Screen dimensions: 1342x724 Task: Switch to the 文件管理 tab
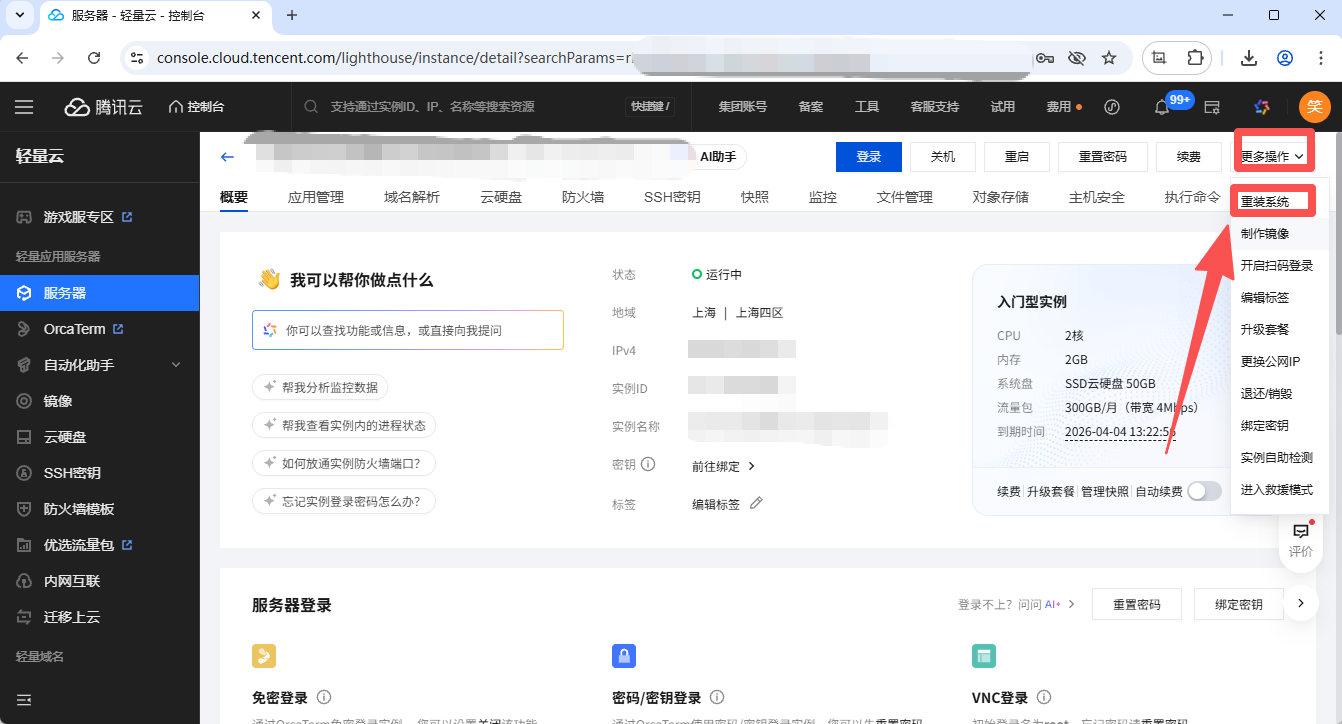tap(905, 197)
